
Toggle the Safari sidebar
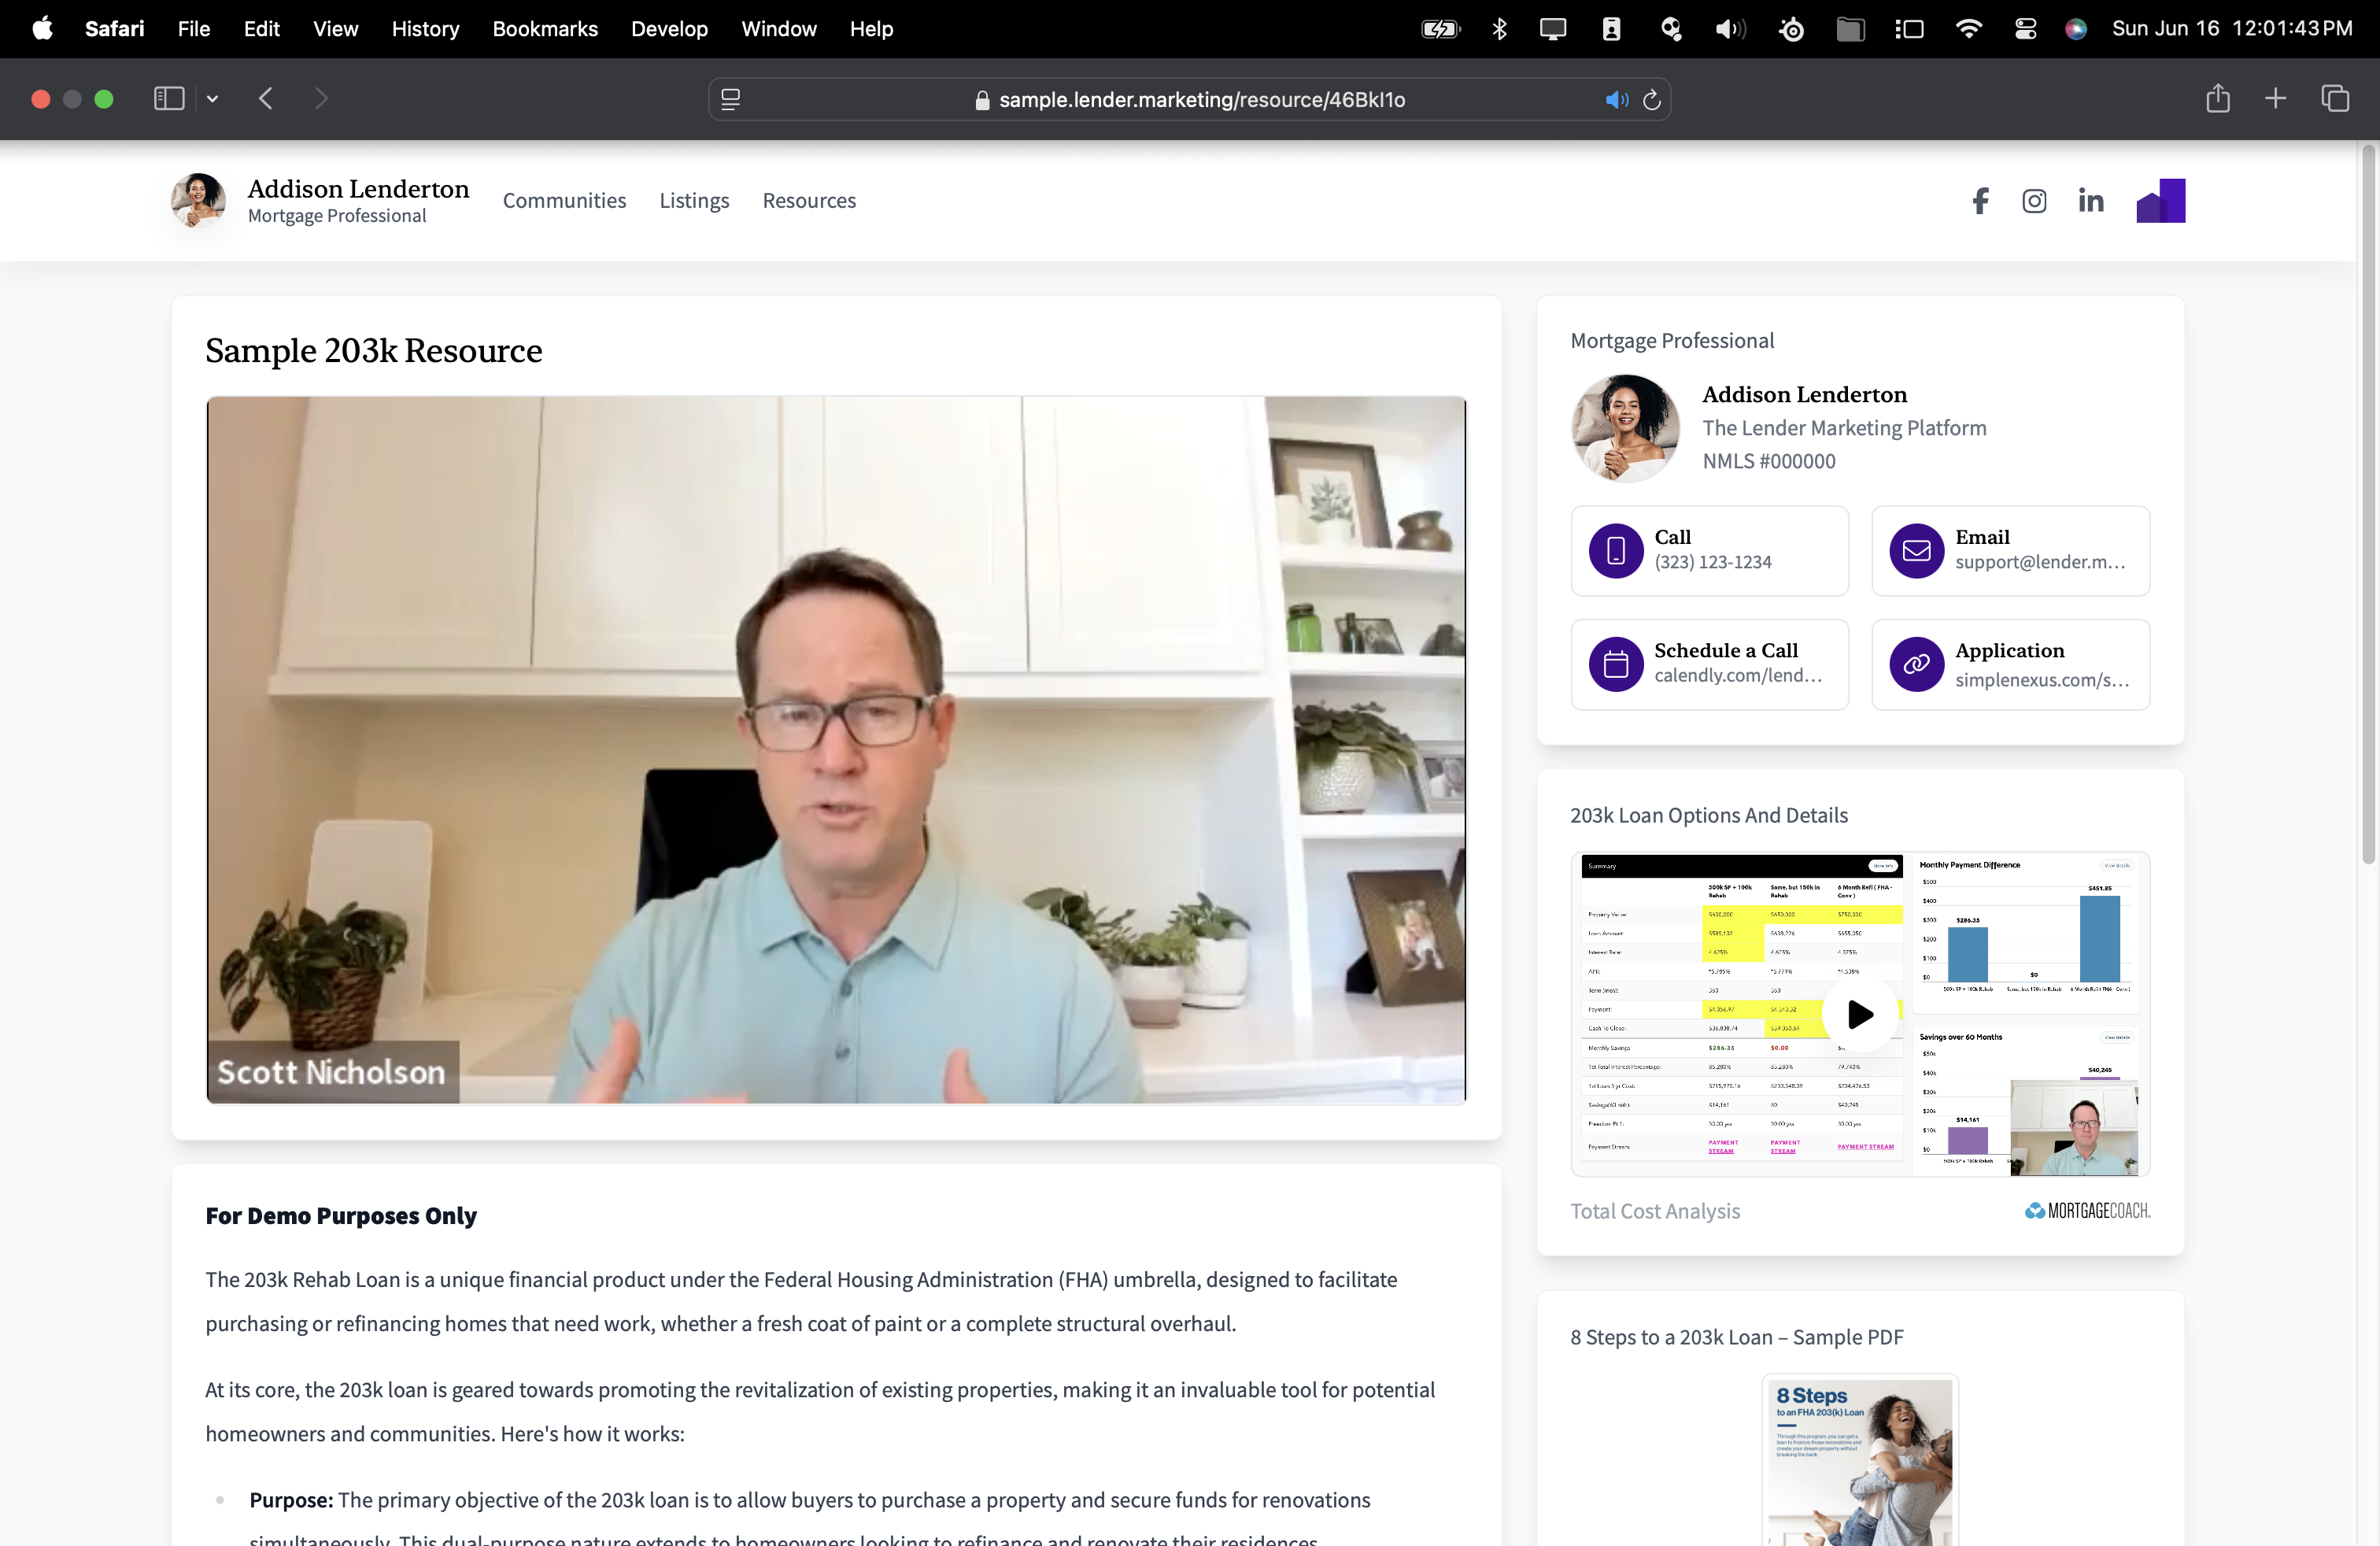[169, 99]
